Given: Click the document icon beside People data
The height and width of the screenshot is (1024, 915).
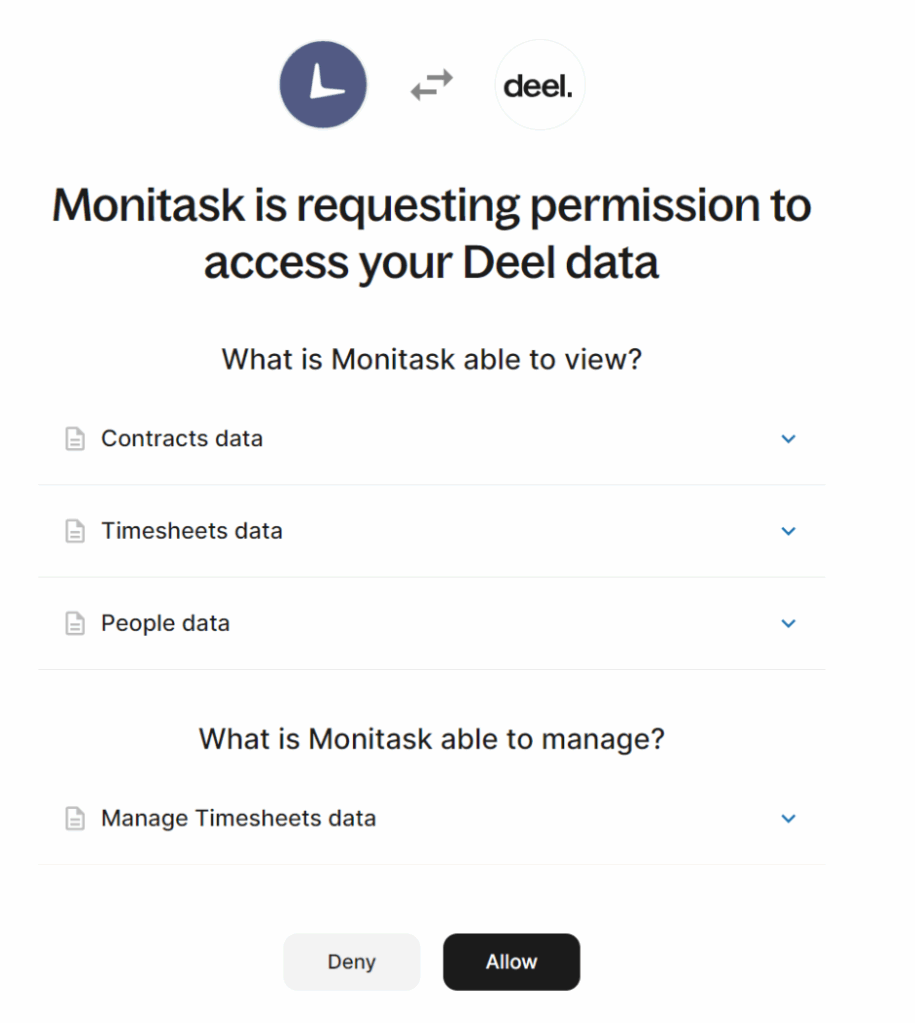Looking at the screenshot, I should point(75,623).
